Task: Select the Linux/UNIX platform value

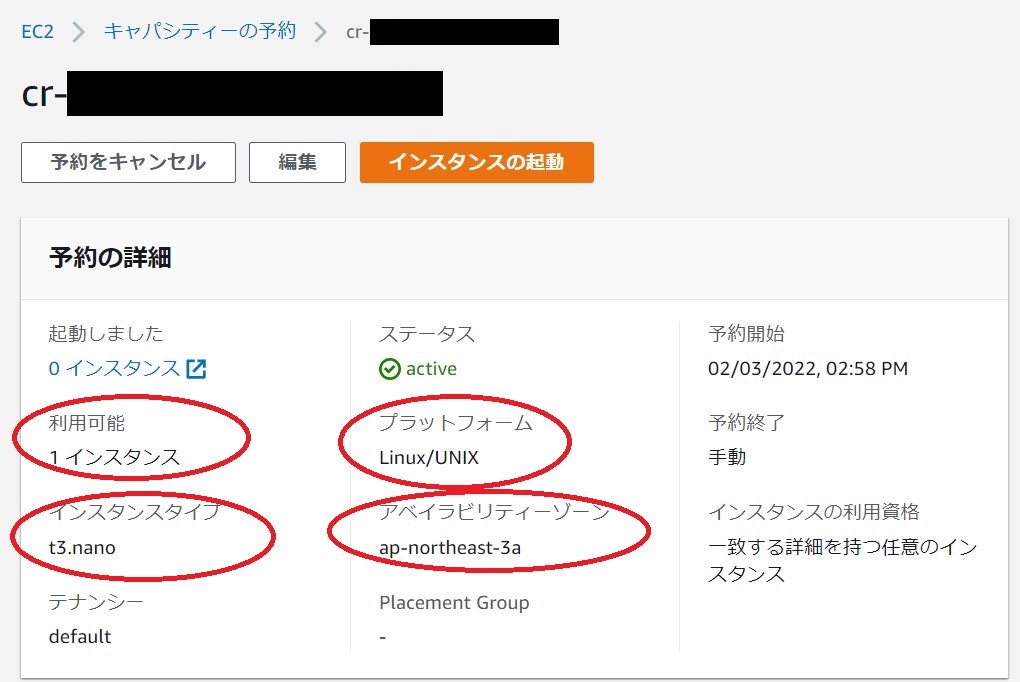Action: click(x=429, y=457)
